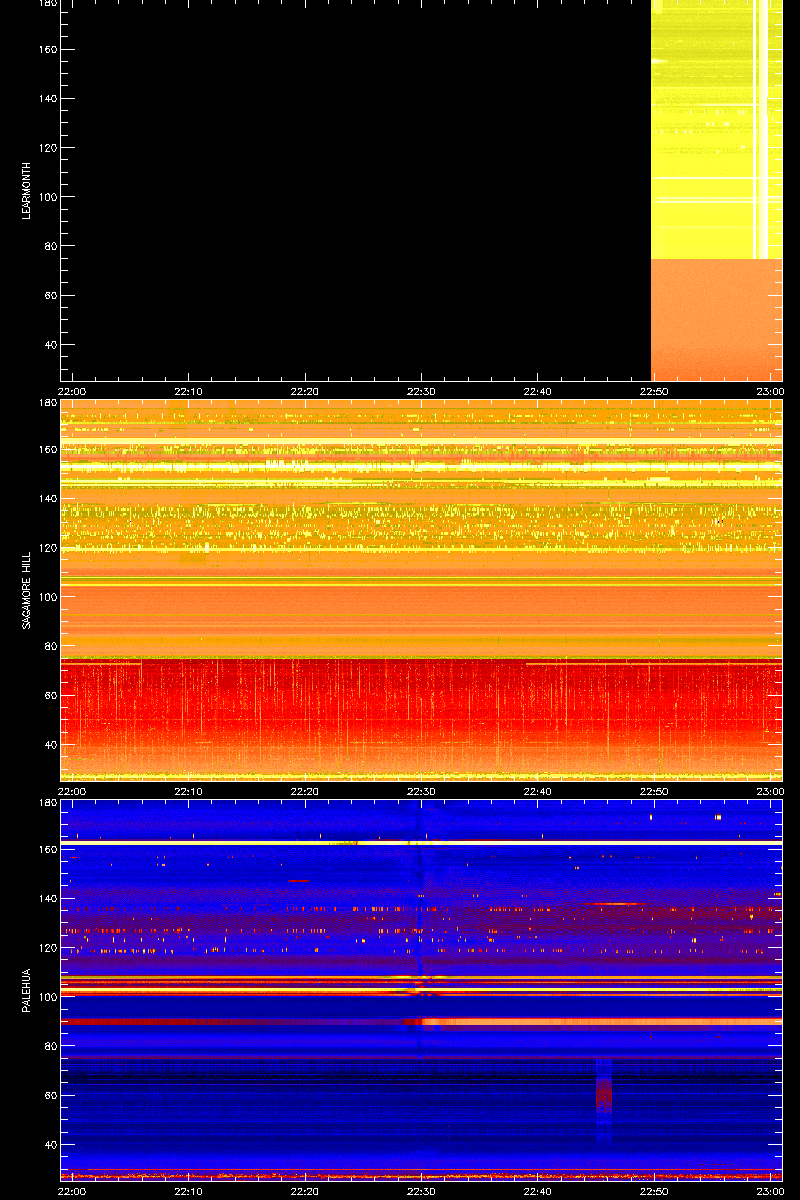This screenshot has width=800, height=1200.
Task: Click the 22:40 time tick below Palehua plot
Action: click(538, 1191)
